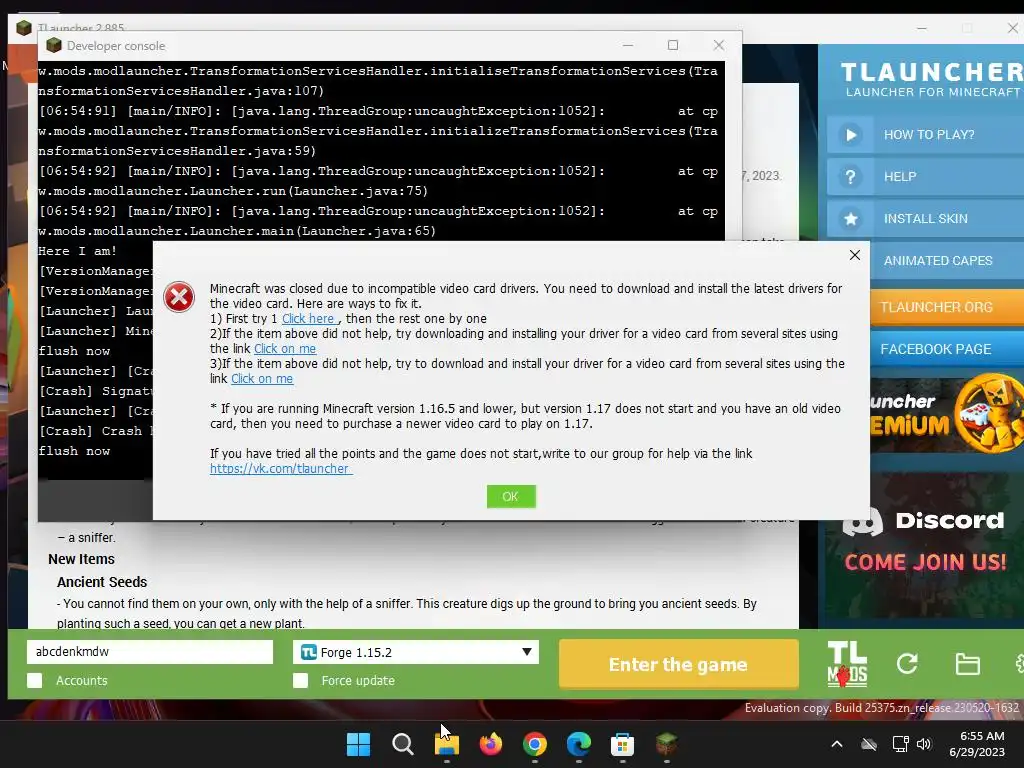Click the TLauncher Premium banner
The width and height of the screenshot is (1024, 768).
(x=947, y=413)
